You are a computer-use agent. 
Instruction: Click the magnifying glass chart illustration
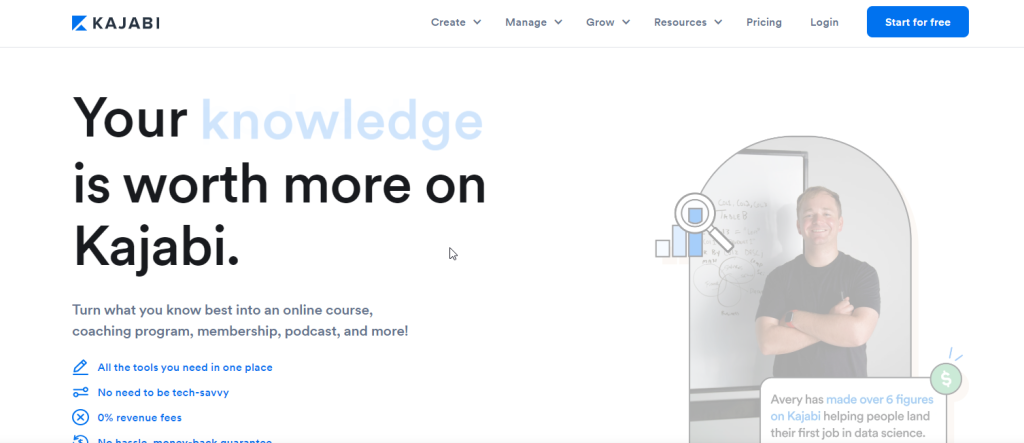693,225
